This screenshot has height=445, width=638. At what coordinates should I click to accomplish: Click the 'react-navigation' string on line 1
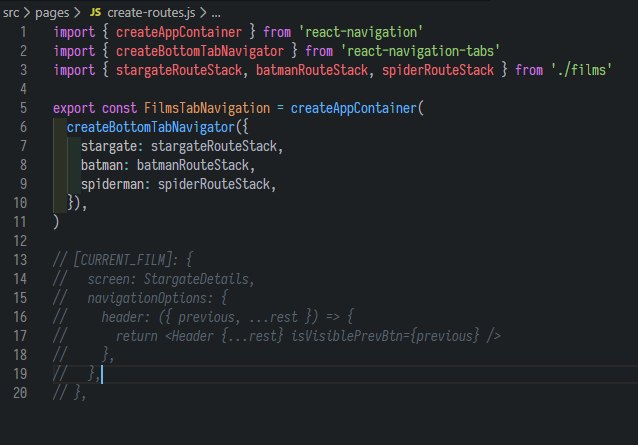tap(361, 32)
